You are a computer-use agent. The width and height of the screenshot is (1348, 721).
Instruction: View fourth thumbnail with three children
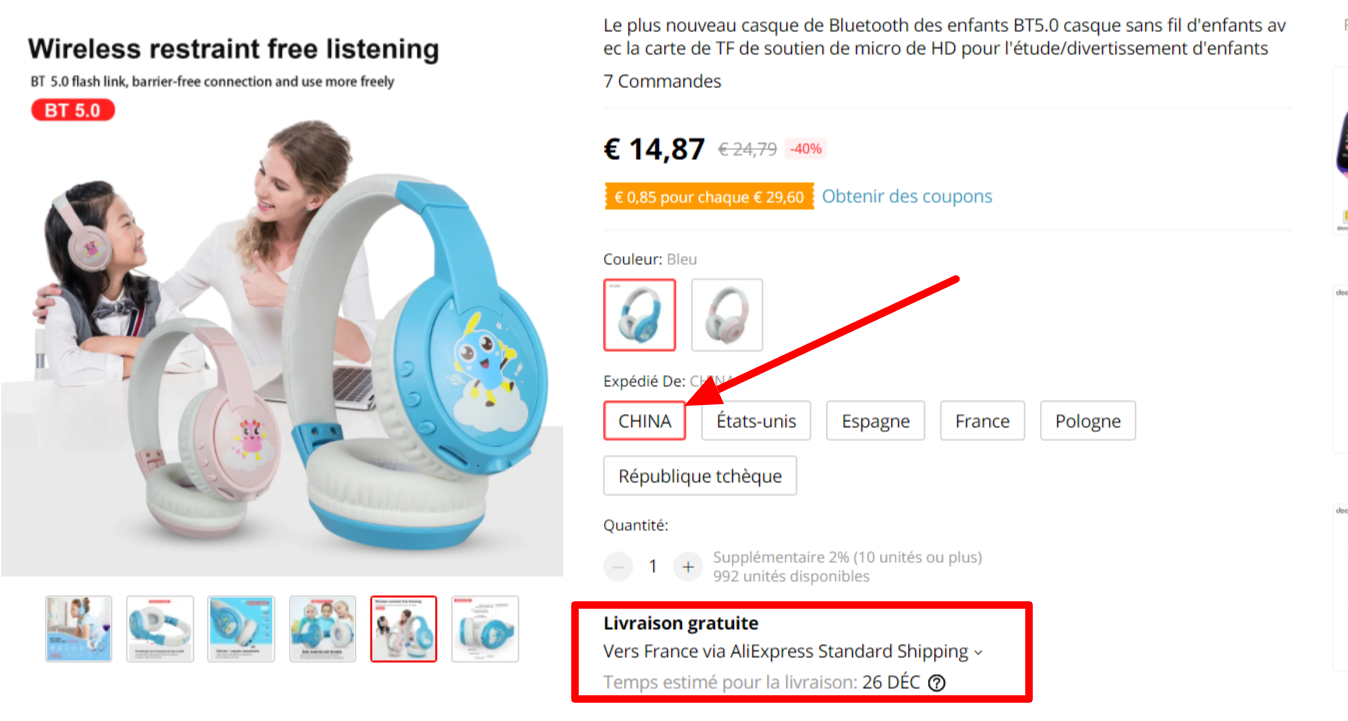click(322, 629)
